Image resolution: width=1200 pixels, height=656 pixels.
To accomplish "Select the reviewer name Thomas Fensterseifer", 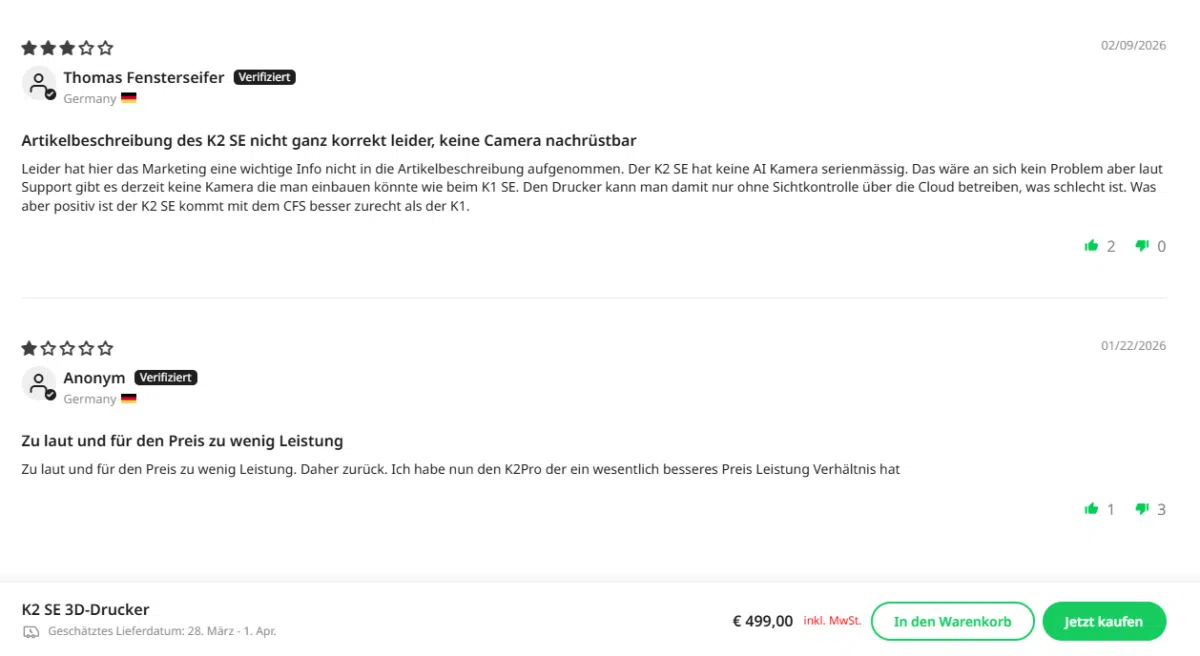I will tap(143, 77).
